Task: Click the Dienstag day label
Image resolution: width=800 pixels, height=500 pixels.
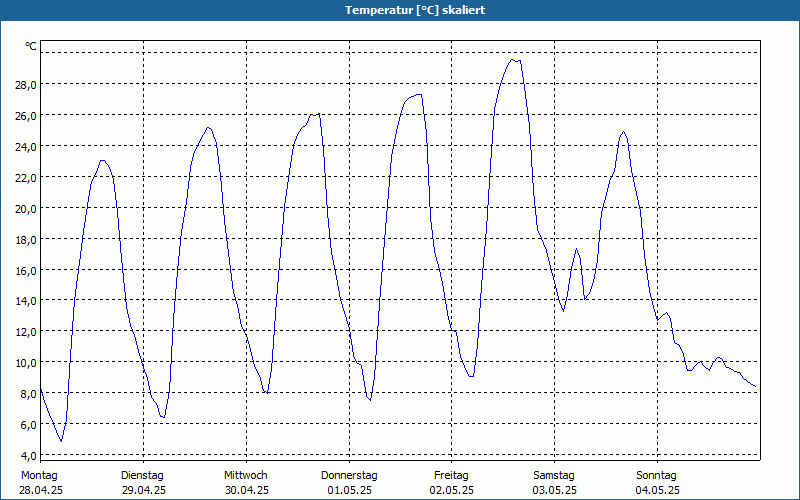Action: [142, 476]
